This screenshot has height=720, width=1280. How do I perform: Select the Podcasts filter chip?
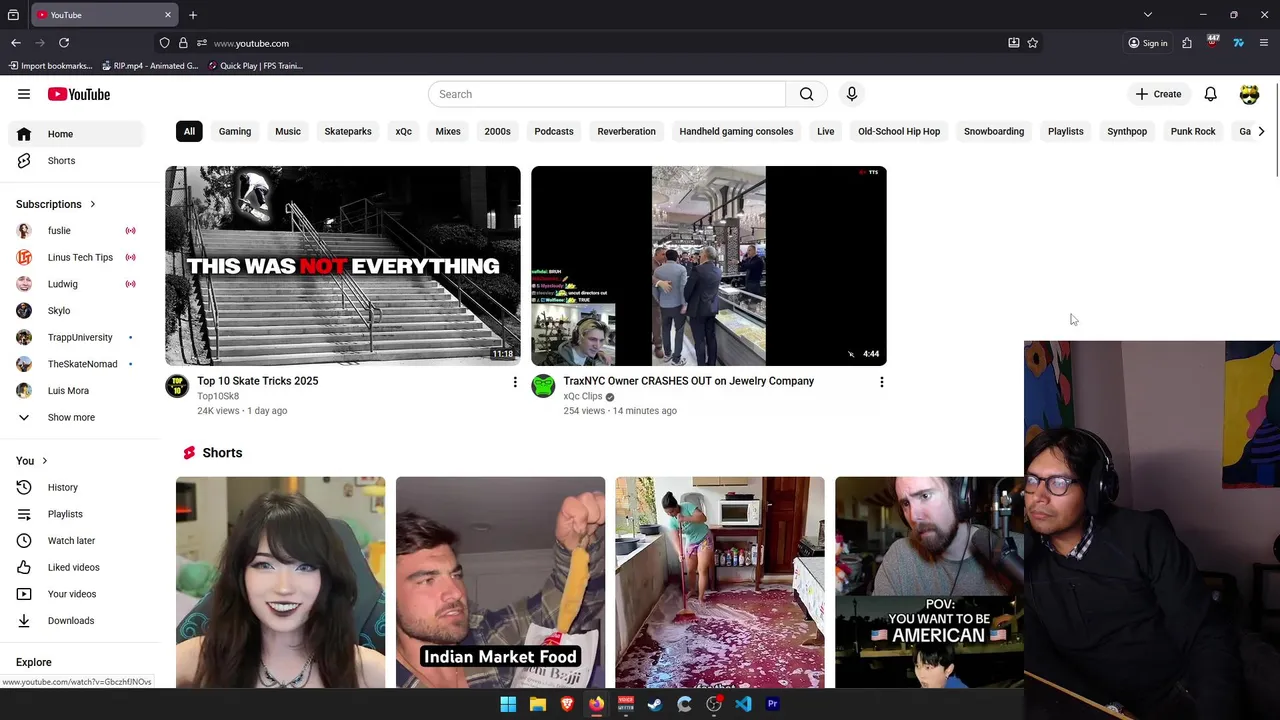554,131
